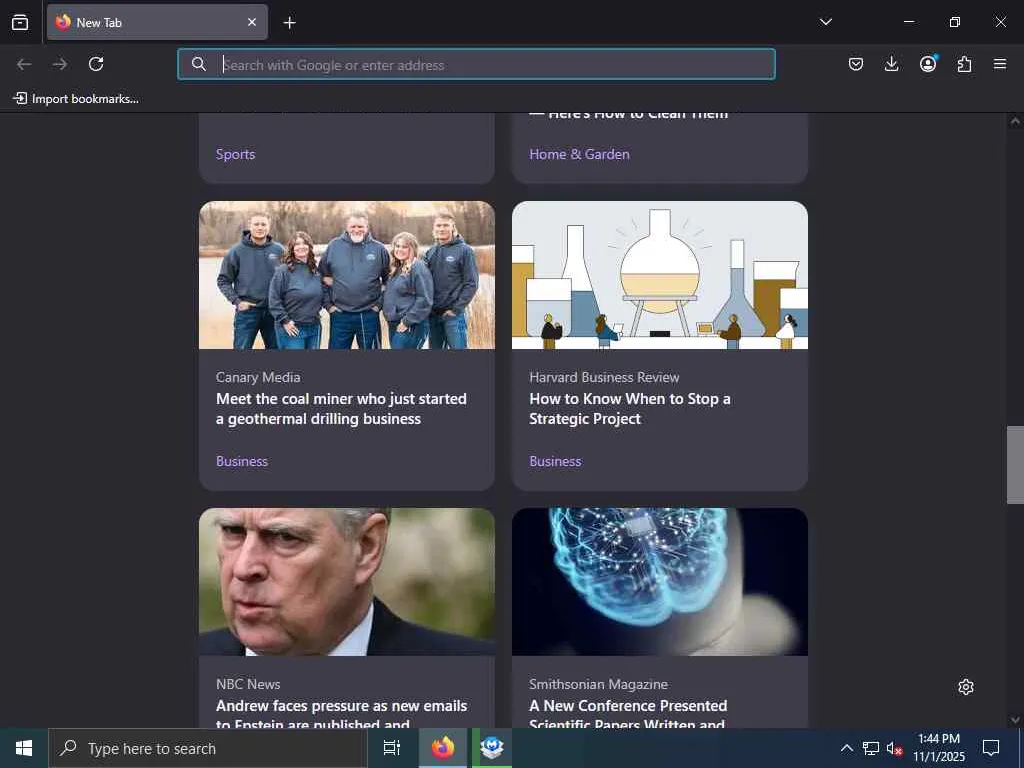
Task: Click the Canary Media source label
Action: click(x=258, y=377)
